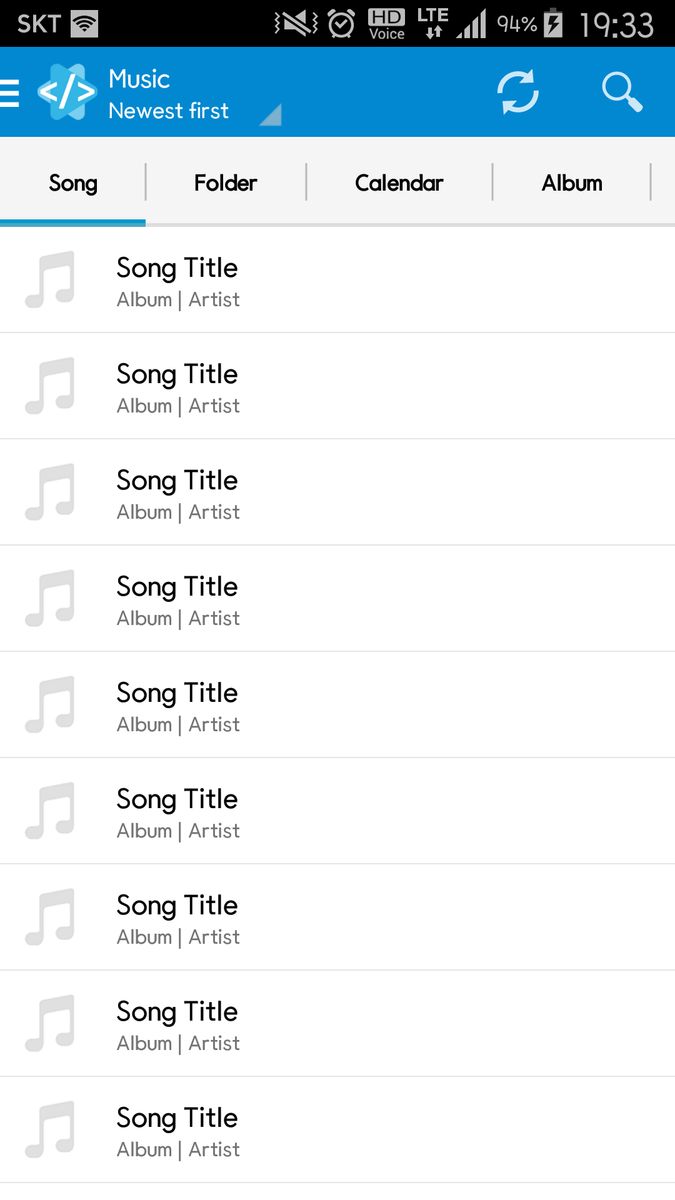Refresh the music library

[x=518, y=91]
